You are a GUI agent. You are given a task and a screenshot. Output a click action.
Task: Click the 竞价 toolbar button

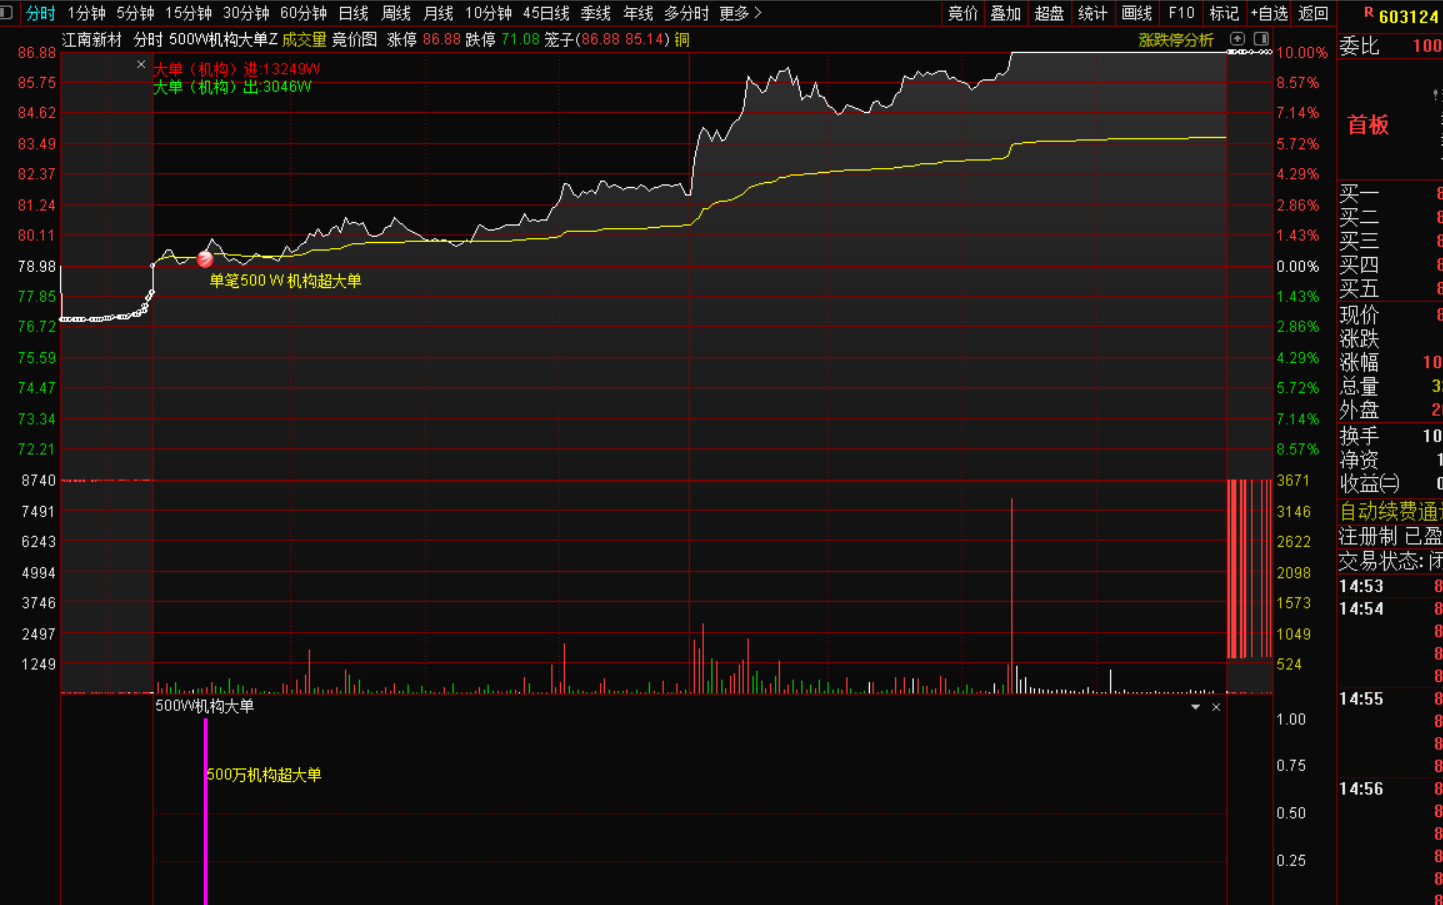[x=962, y=13]
